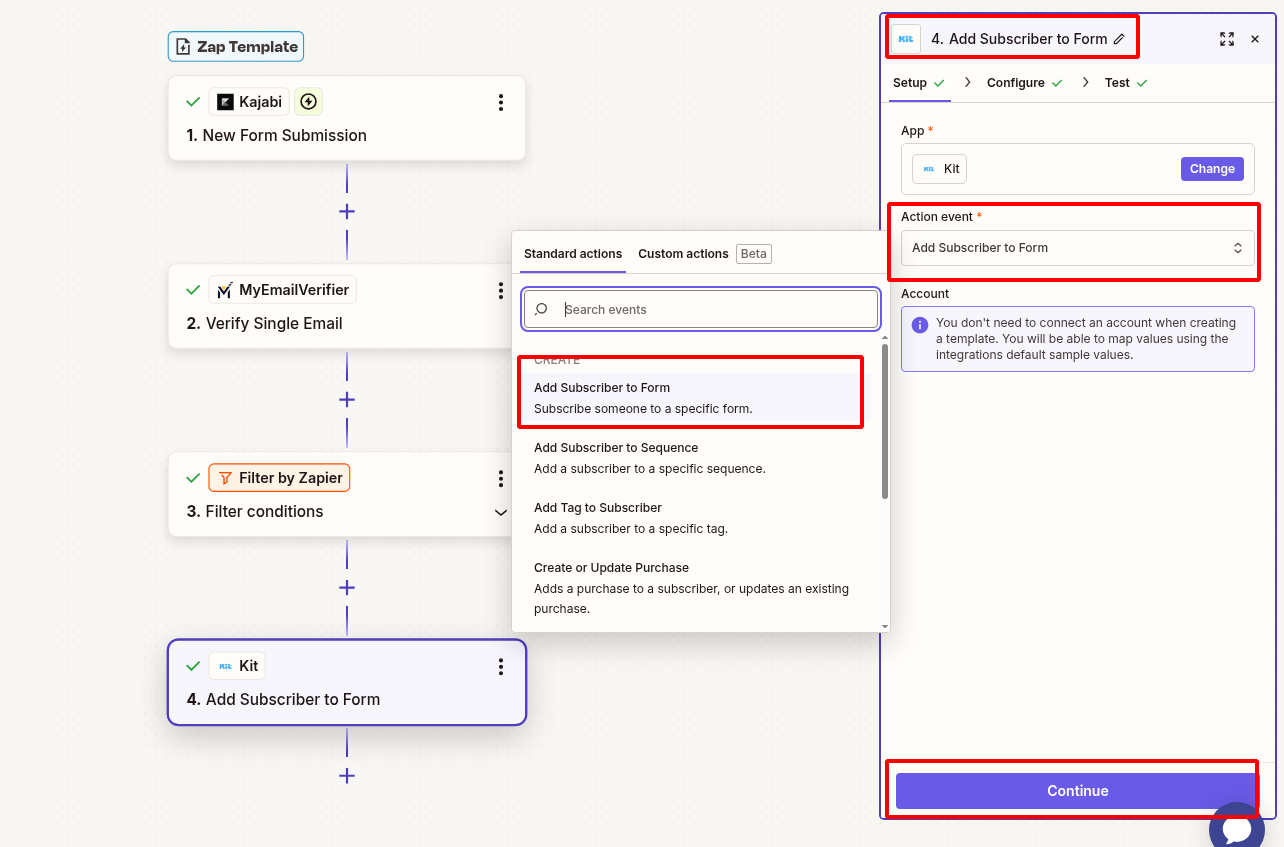Click the Kajabi instant trigger lightning icon
The image size is (1284, 847).
click(x=308, y=101)
